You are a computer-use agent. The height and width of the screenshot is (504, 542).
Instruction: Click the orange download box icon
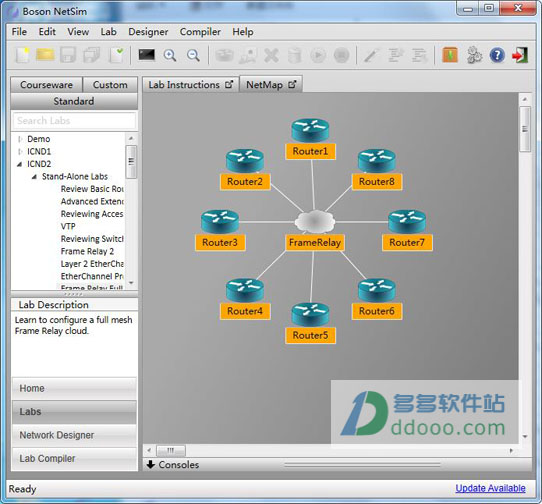[x=450, y=55]
